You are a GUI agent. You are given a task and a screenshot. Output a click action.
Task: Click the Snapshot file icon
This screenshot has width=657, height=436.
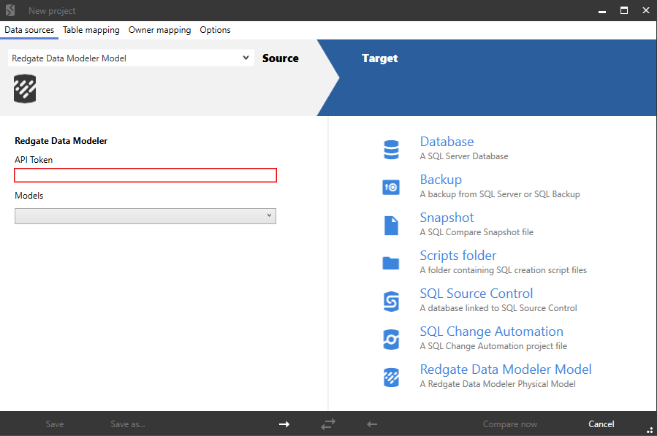(x=391, y=225)
